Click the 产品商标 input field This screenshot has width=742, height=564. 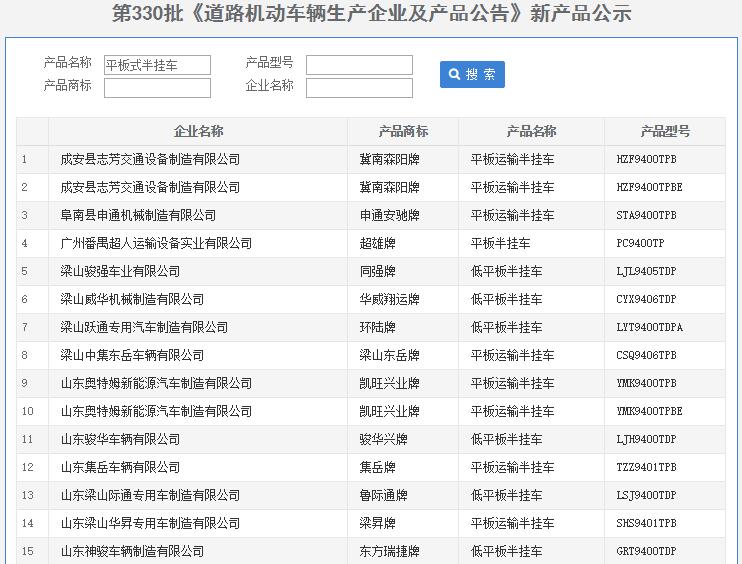[x=157, y=88]
